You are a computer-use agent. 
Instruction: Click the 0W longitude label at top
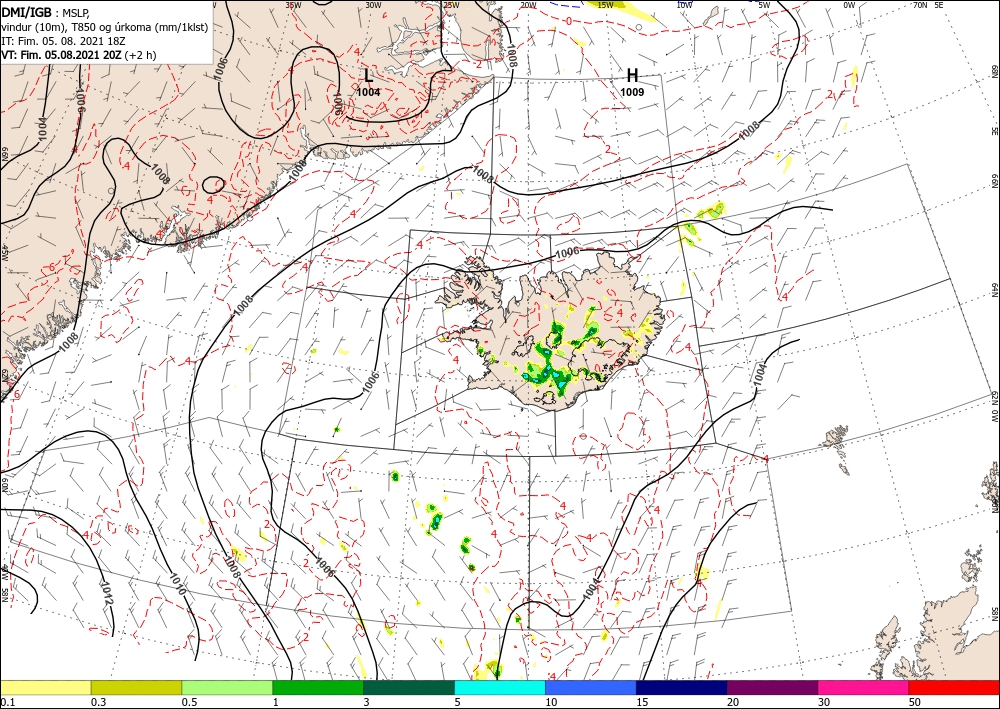click(849, 5)
